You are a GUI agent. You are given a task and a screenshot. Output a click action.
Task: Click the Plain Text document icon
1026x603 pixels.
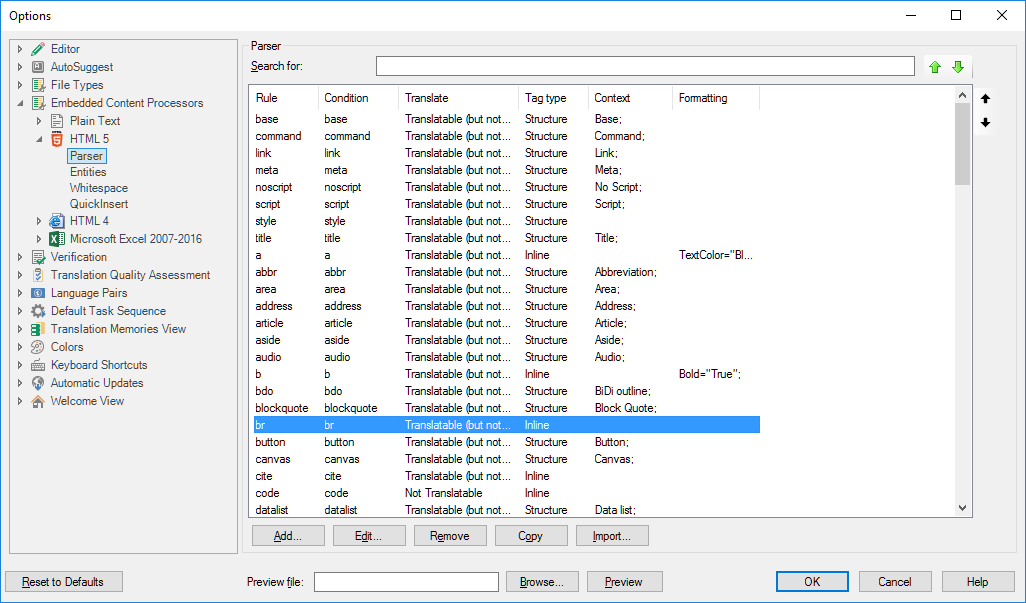tap(57, 121)
